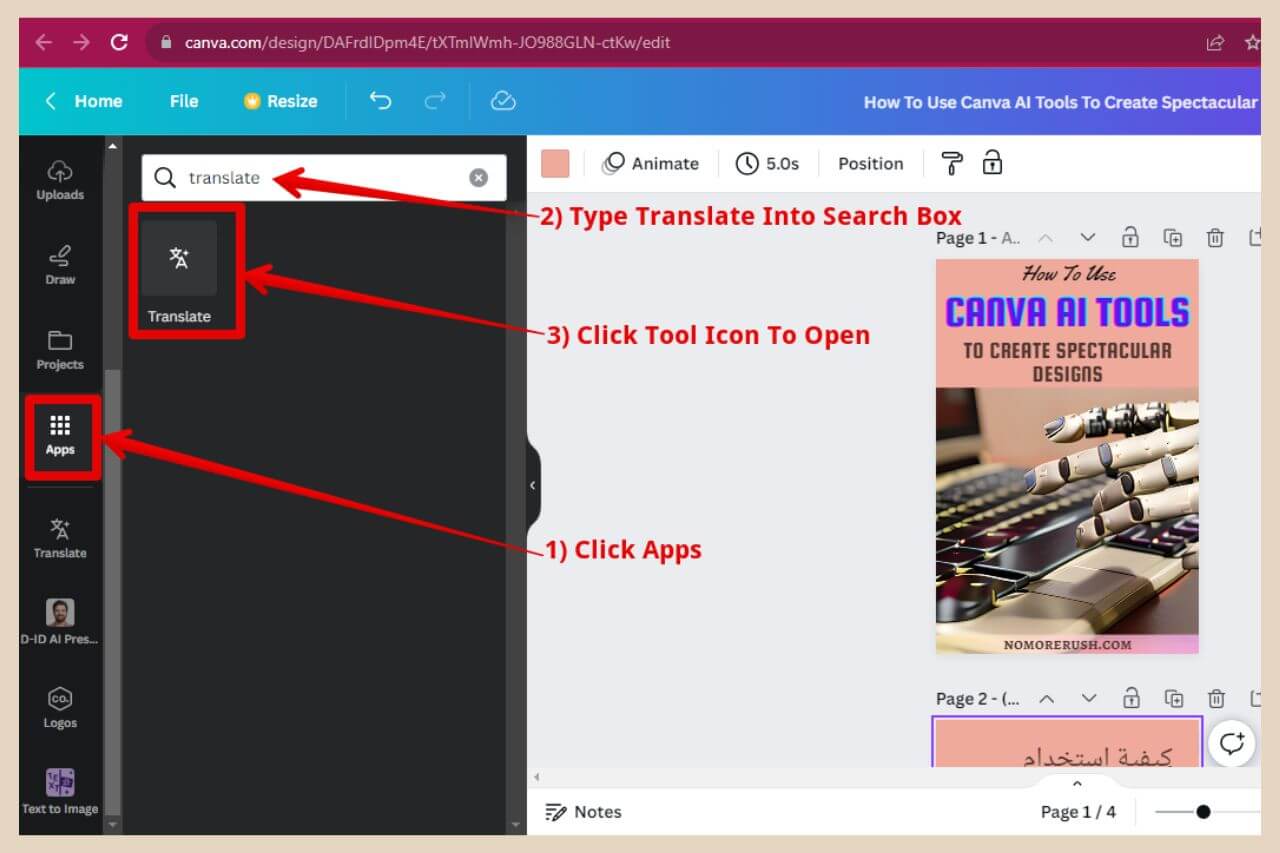Expand the page thumbnails tray
The height and width of the screenshot is (853, 1280).
[x=1077, y=783]
